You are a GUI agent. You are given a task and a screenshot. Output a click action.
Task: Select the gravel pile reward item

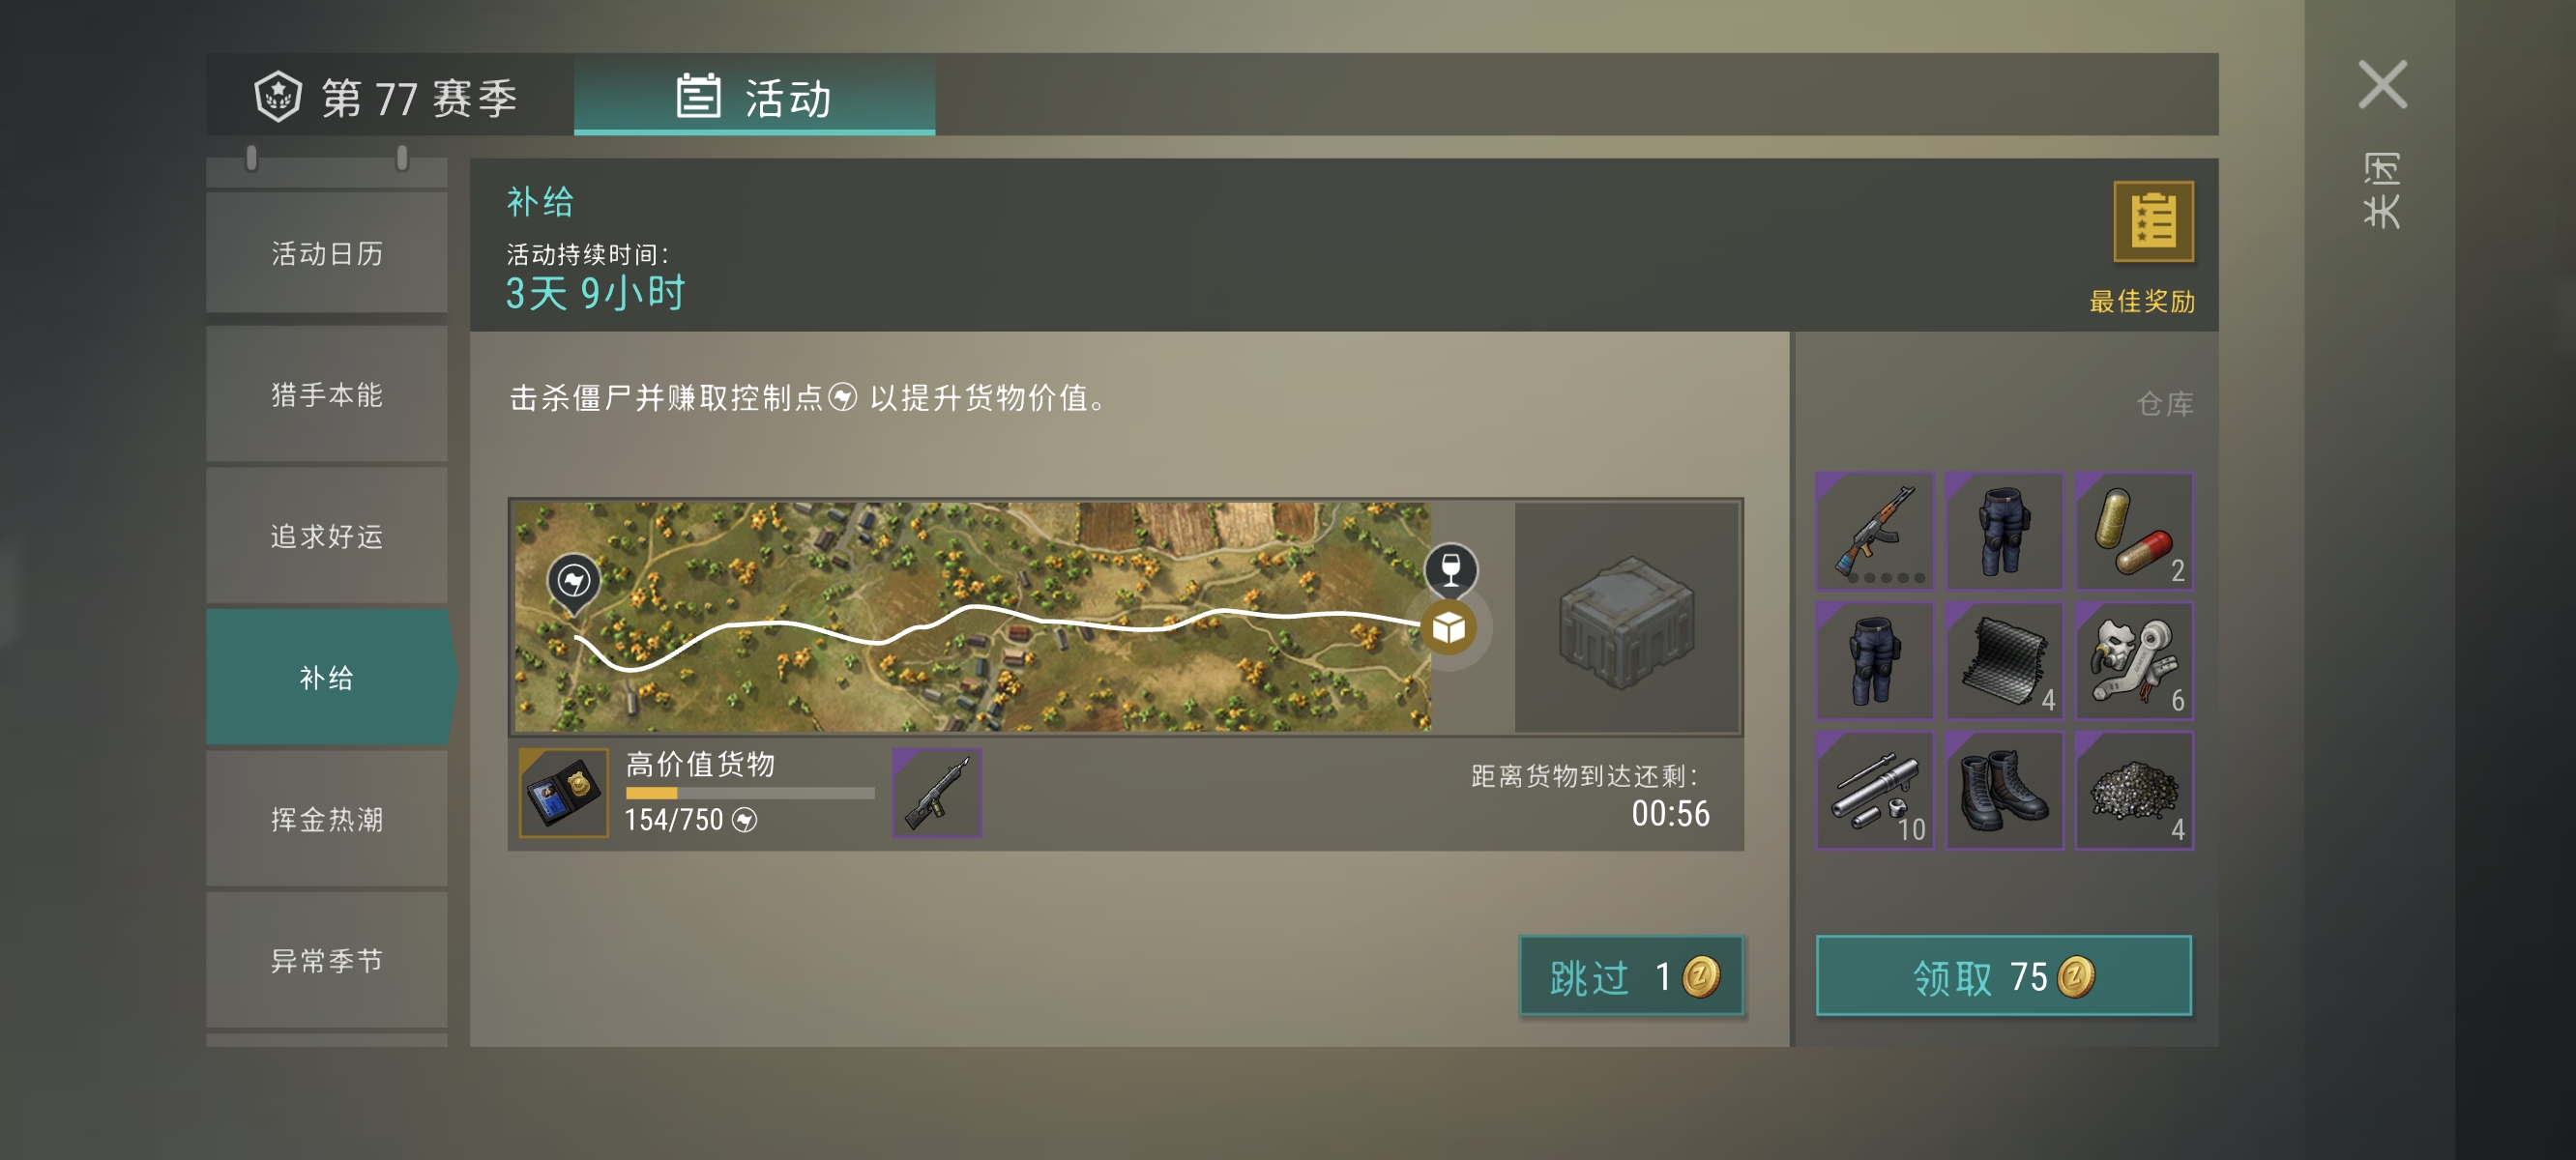(2134, 790)
